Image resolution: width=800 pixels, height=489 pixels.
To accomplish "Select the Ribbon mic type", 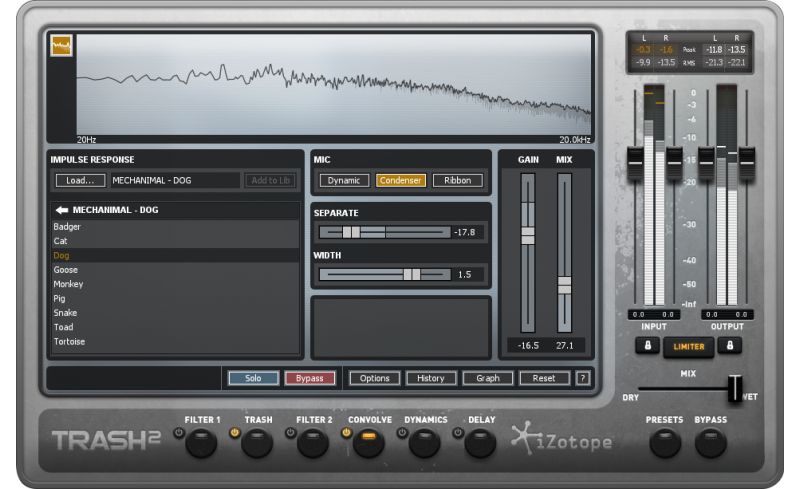I will [x=457, y=180].
